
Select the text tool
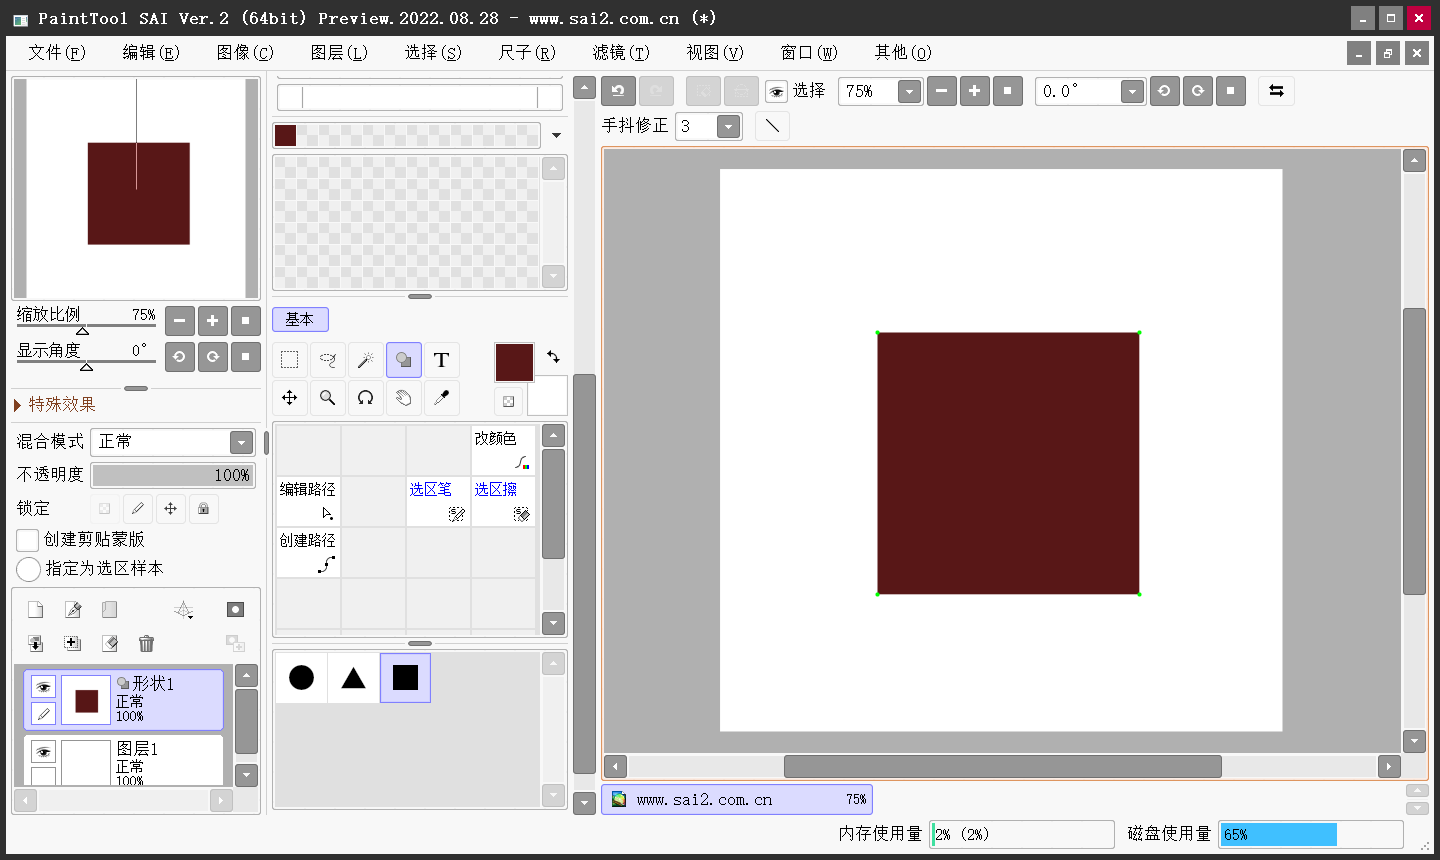point(442,360)
